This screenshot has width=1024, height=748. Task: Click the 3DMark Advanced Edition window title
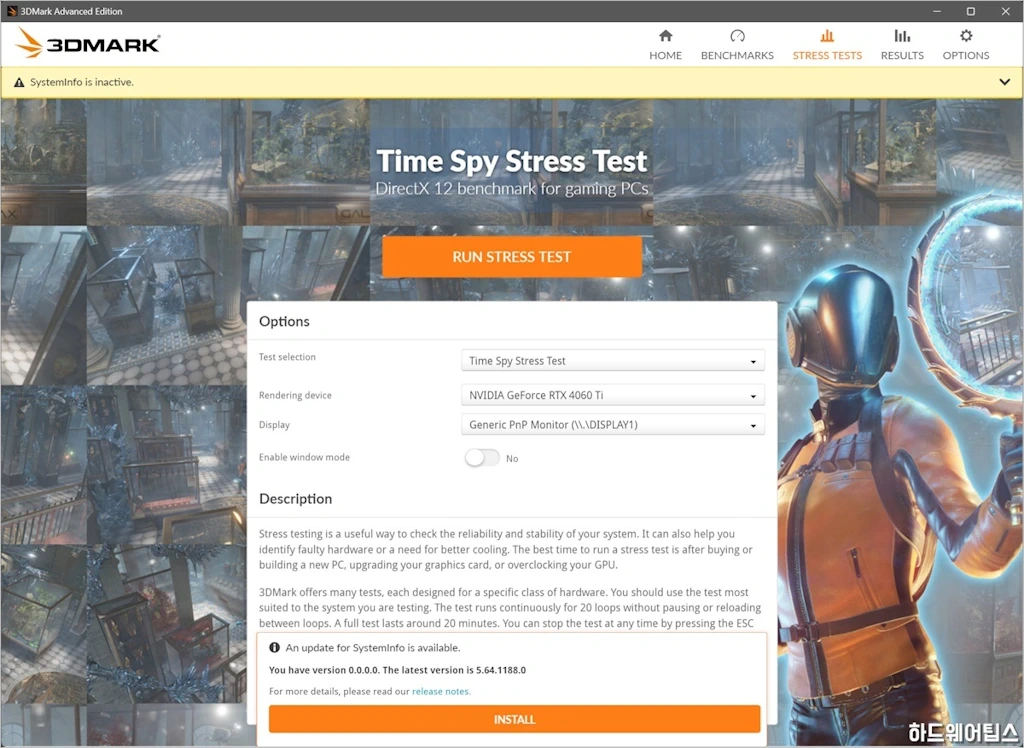tap(71, 11)
